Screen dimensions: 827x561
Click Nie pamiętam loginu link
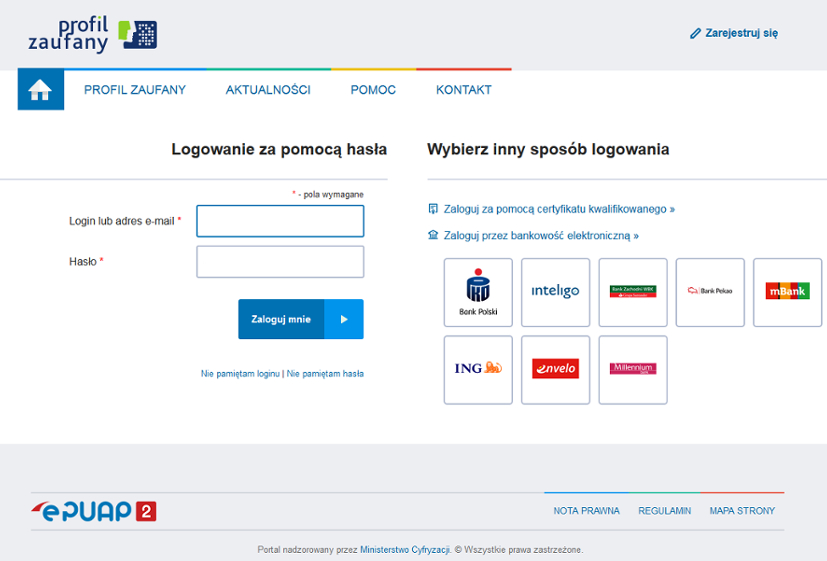(240, 374)
